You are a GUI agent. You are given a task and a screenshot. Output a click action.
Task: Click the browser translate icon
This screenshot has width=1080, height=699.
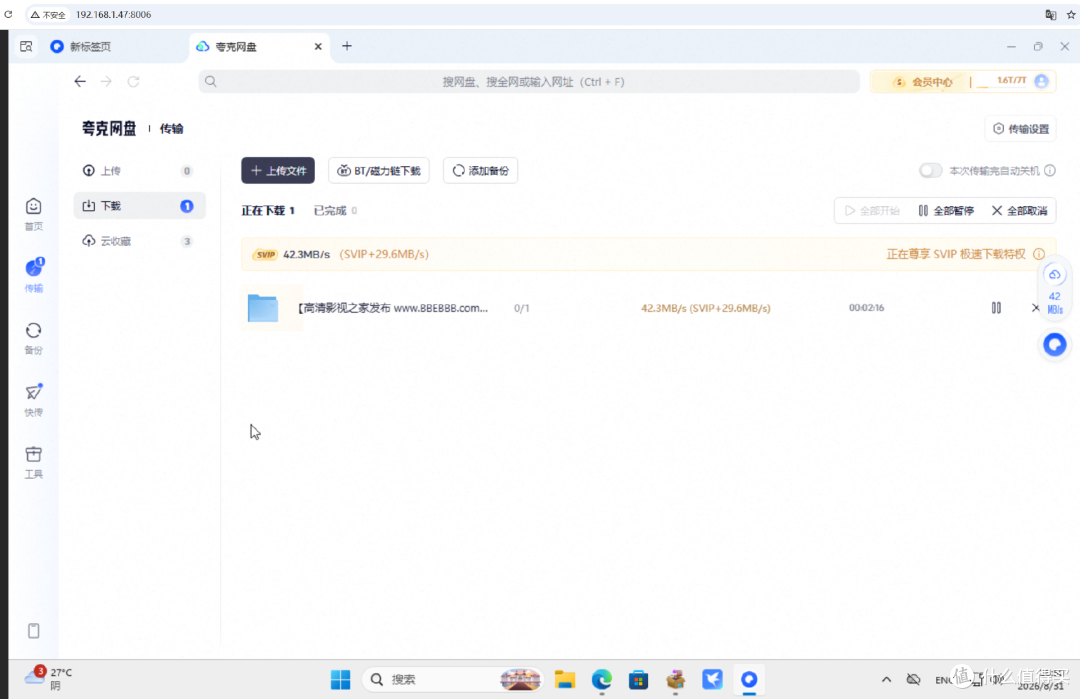(x=1050, y=14)
